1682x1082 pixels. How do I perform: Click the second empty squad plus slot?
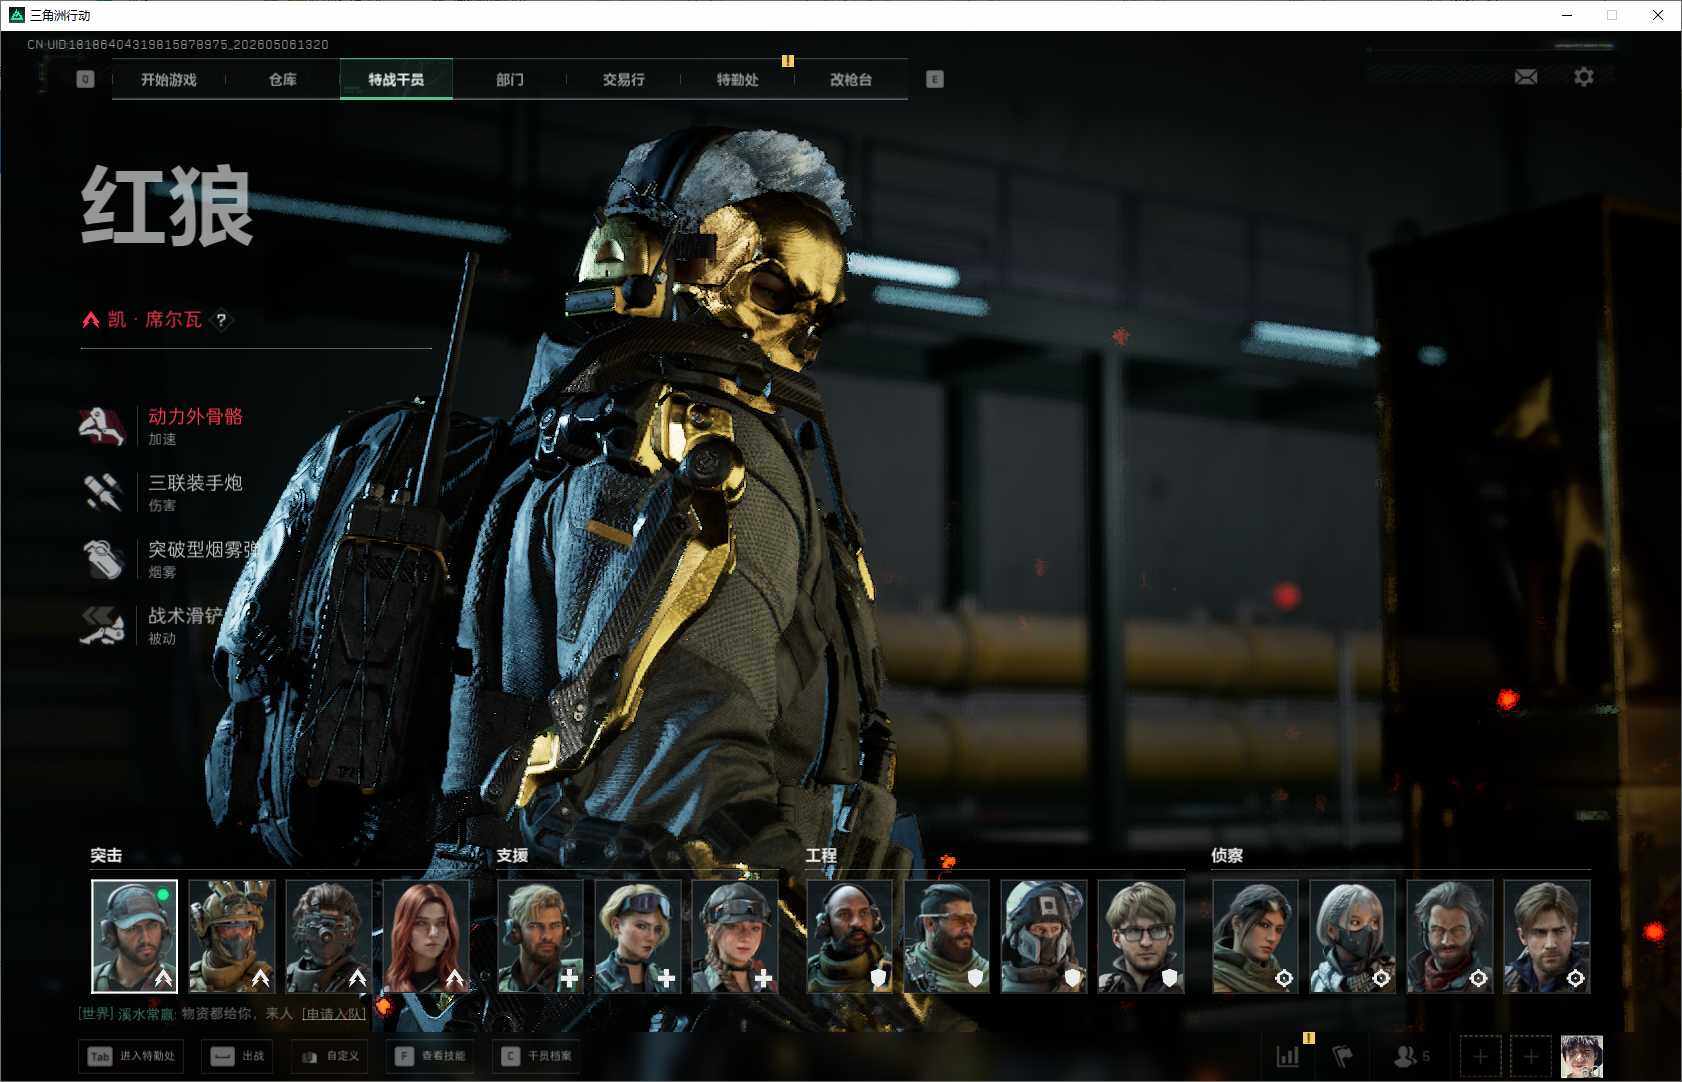tap(1530, 1056)
